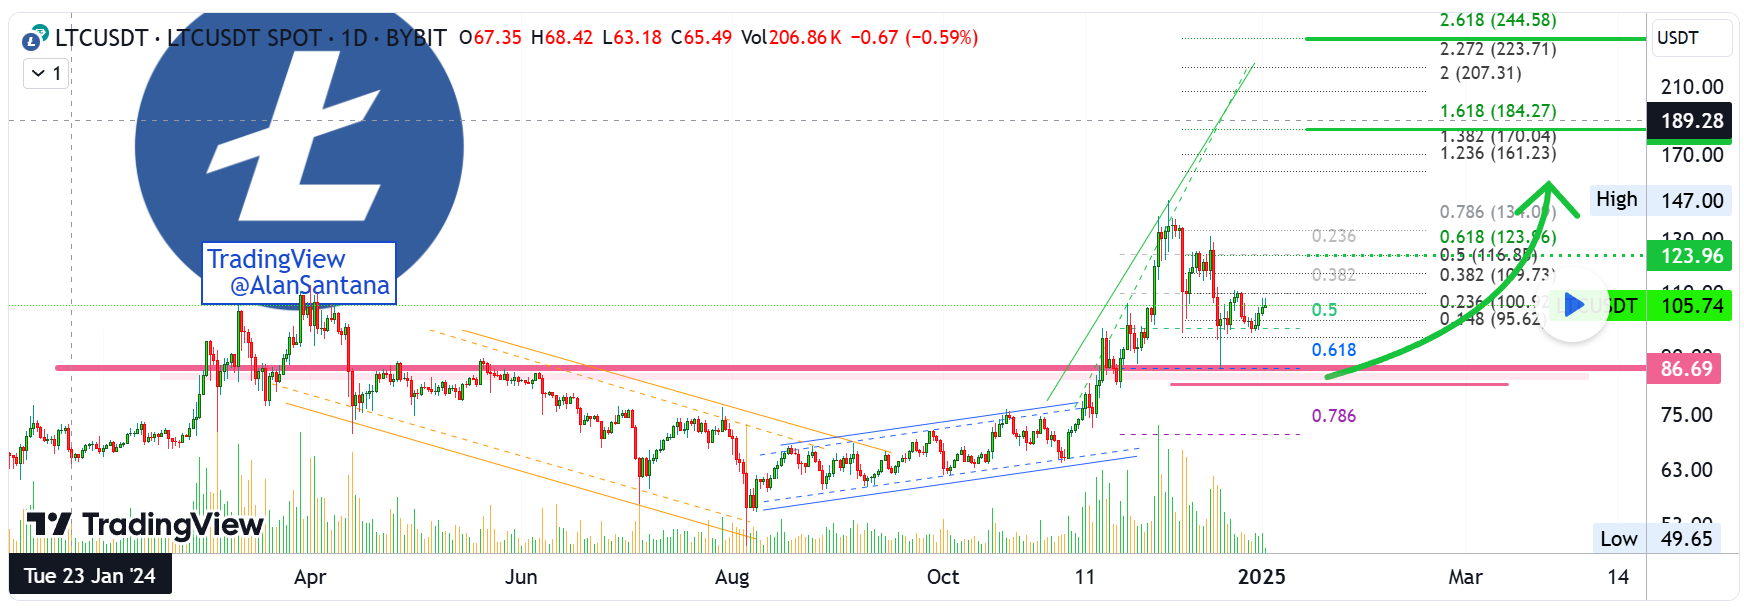Click the black 189.28 crosshair price tag
1744x611 pixels.
coord(1691,121)
